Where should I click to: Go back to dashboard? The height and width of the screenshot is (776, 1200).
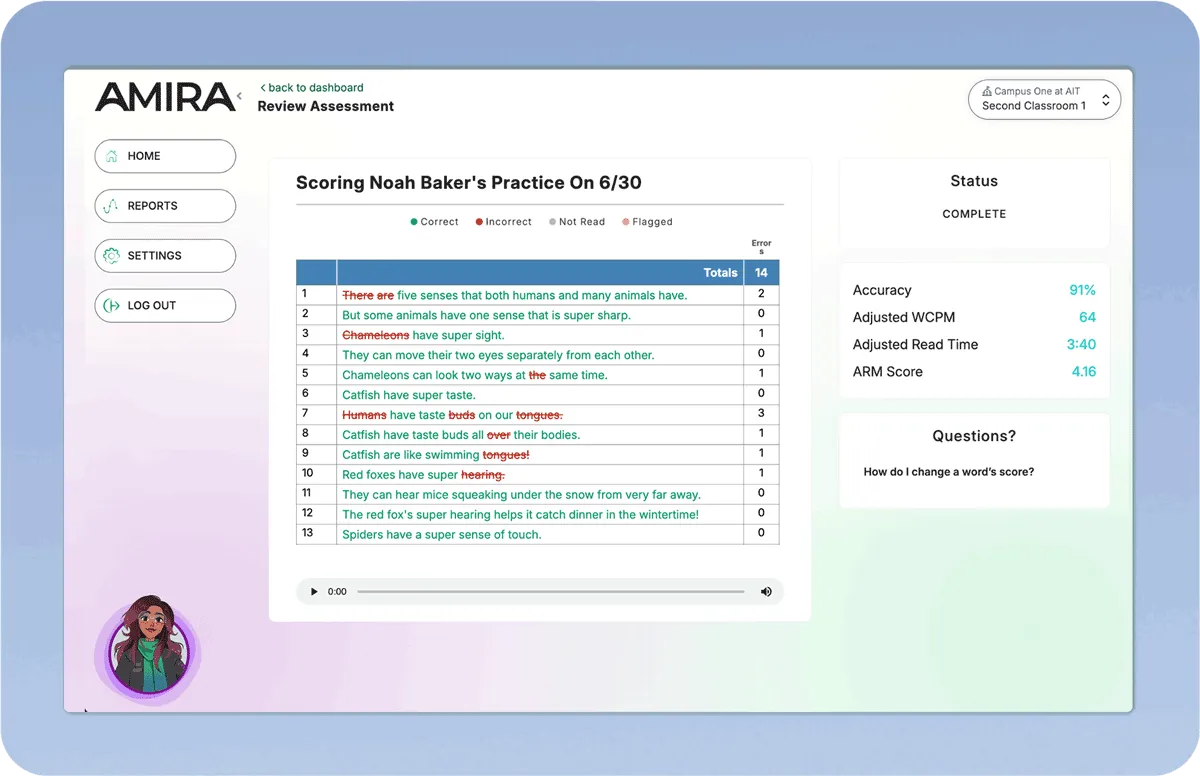312,88
